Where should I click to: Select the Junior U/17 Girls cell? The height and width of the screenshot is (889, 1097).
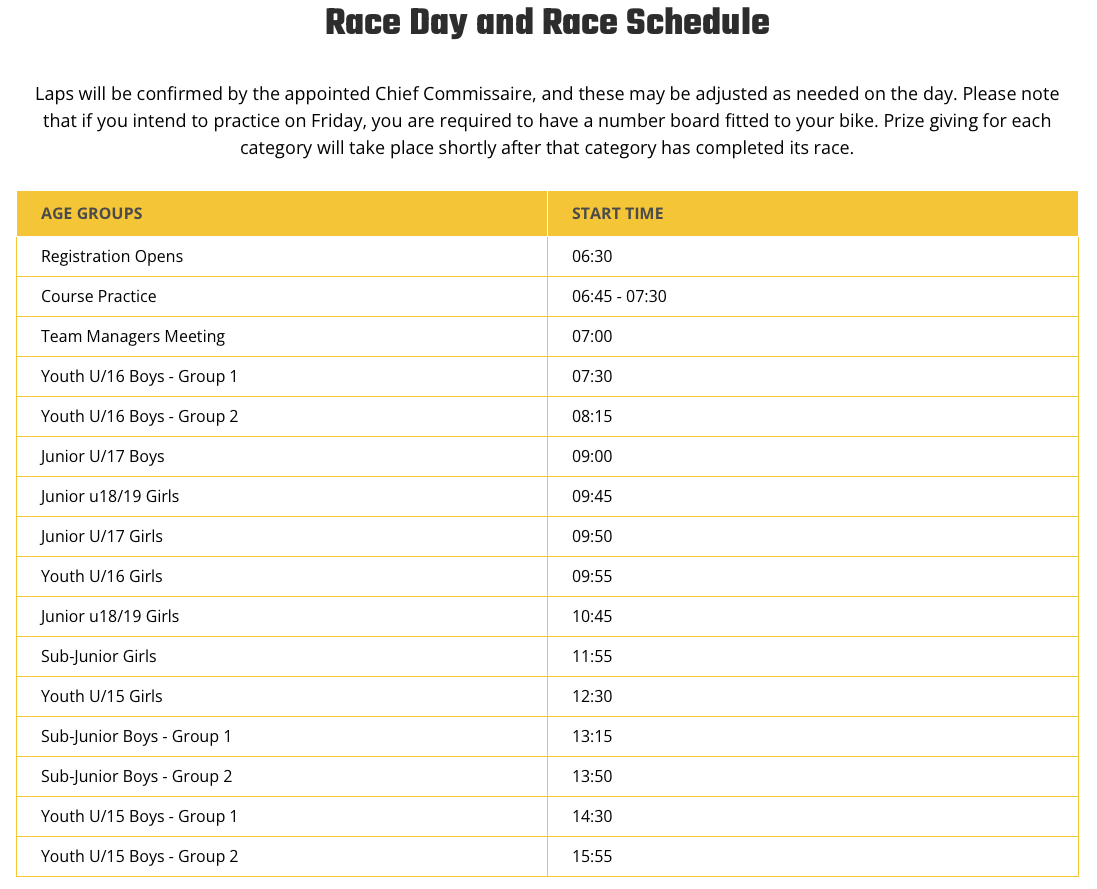tap(102, 536)
